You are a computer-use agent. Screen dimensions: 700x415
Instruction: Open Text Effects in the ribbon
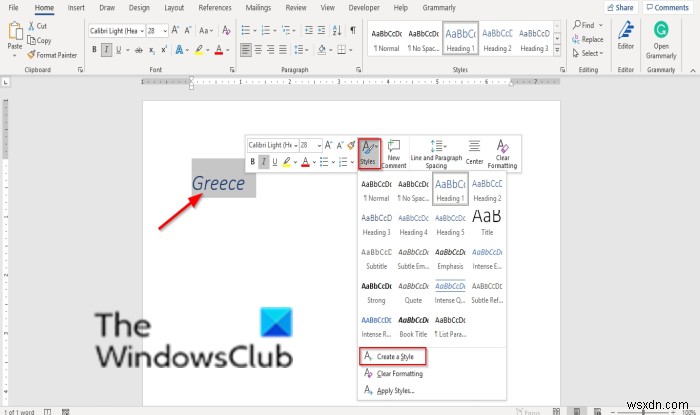179,50
